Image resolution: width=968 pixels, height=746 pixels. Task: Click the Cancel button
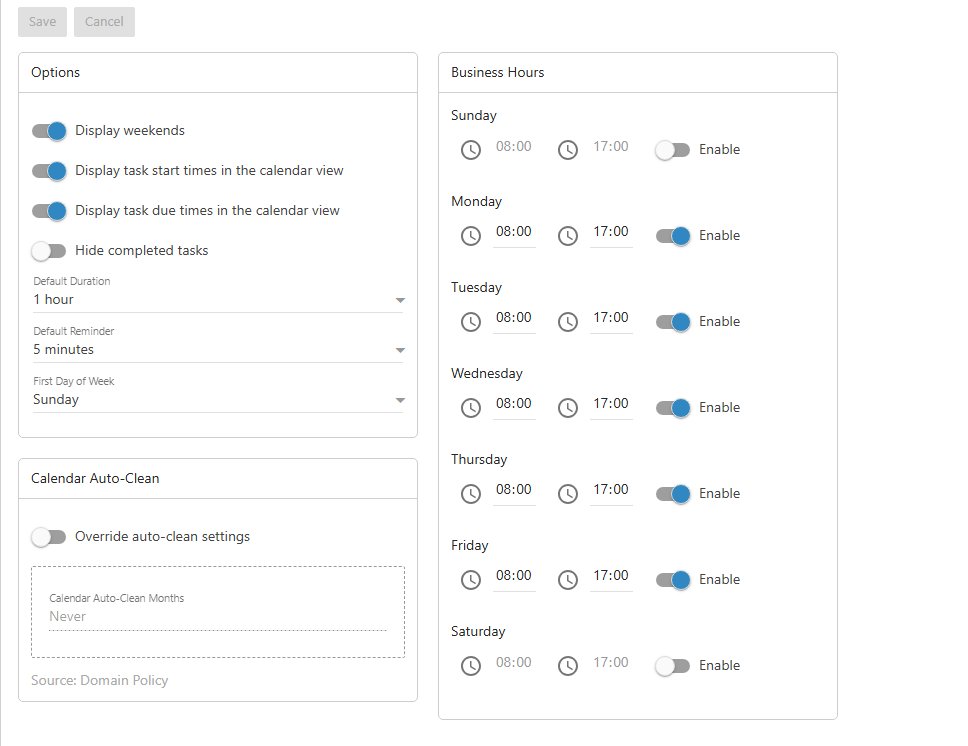pyautogui.click(x=104, y=22)
